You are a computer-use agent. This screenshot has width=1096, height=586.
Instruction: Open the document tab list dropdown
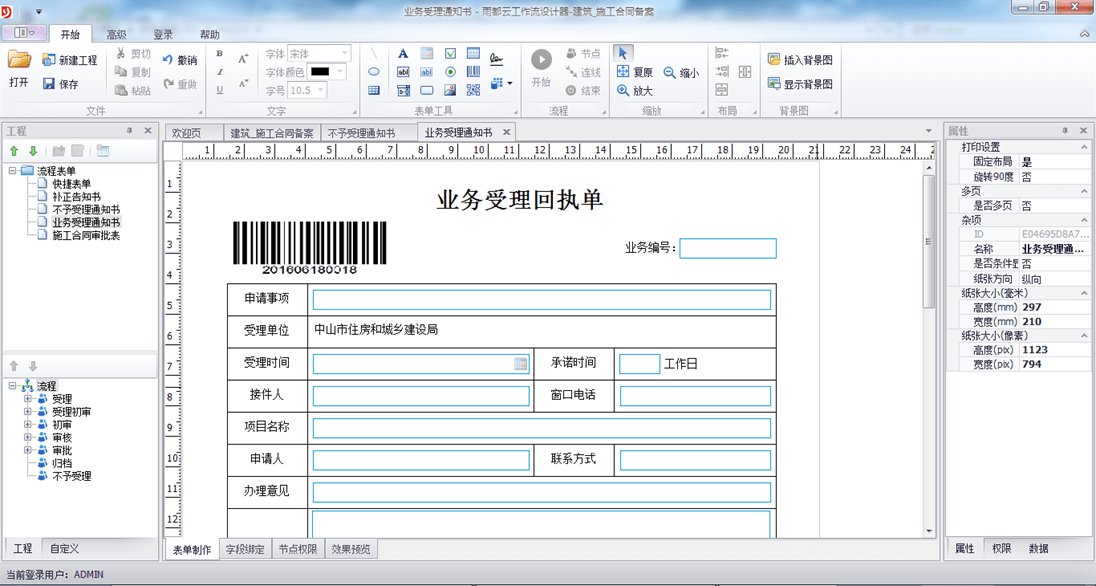[929, 131]
